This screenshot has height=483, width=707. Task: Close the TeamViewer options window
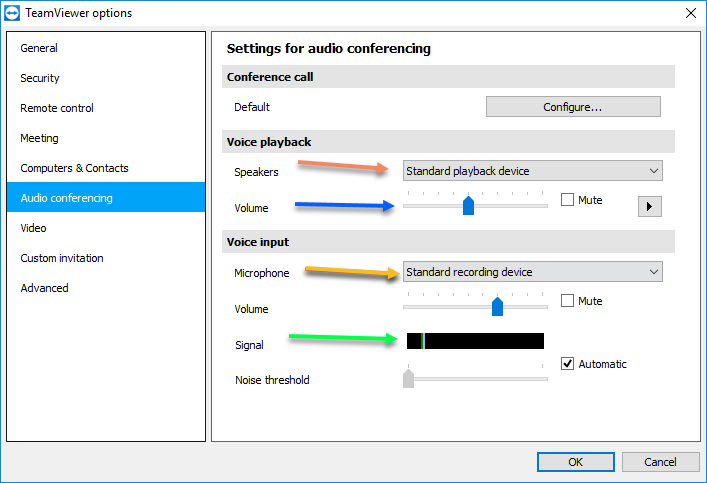690,13
